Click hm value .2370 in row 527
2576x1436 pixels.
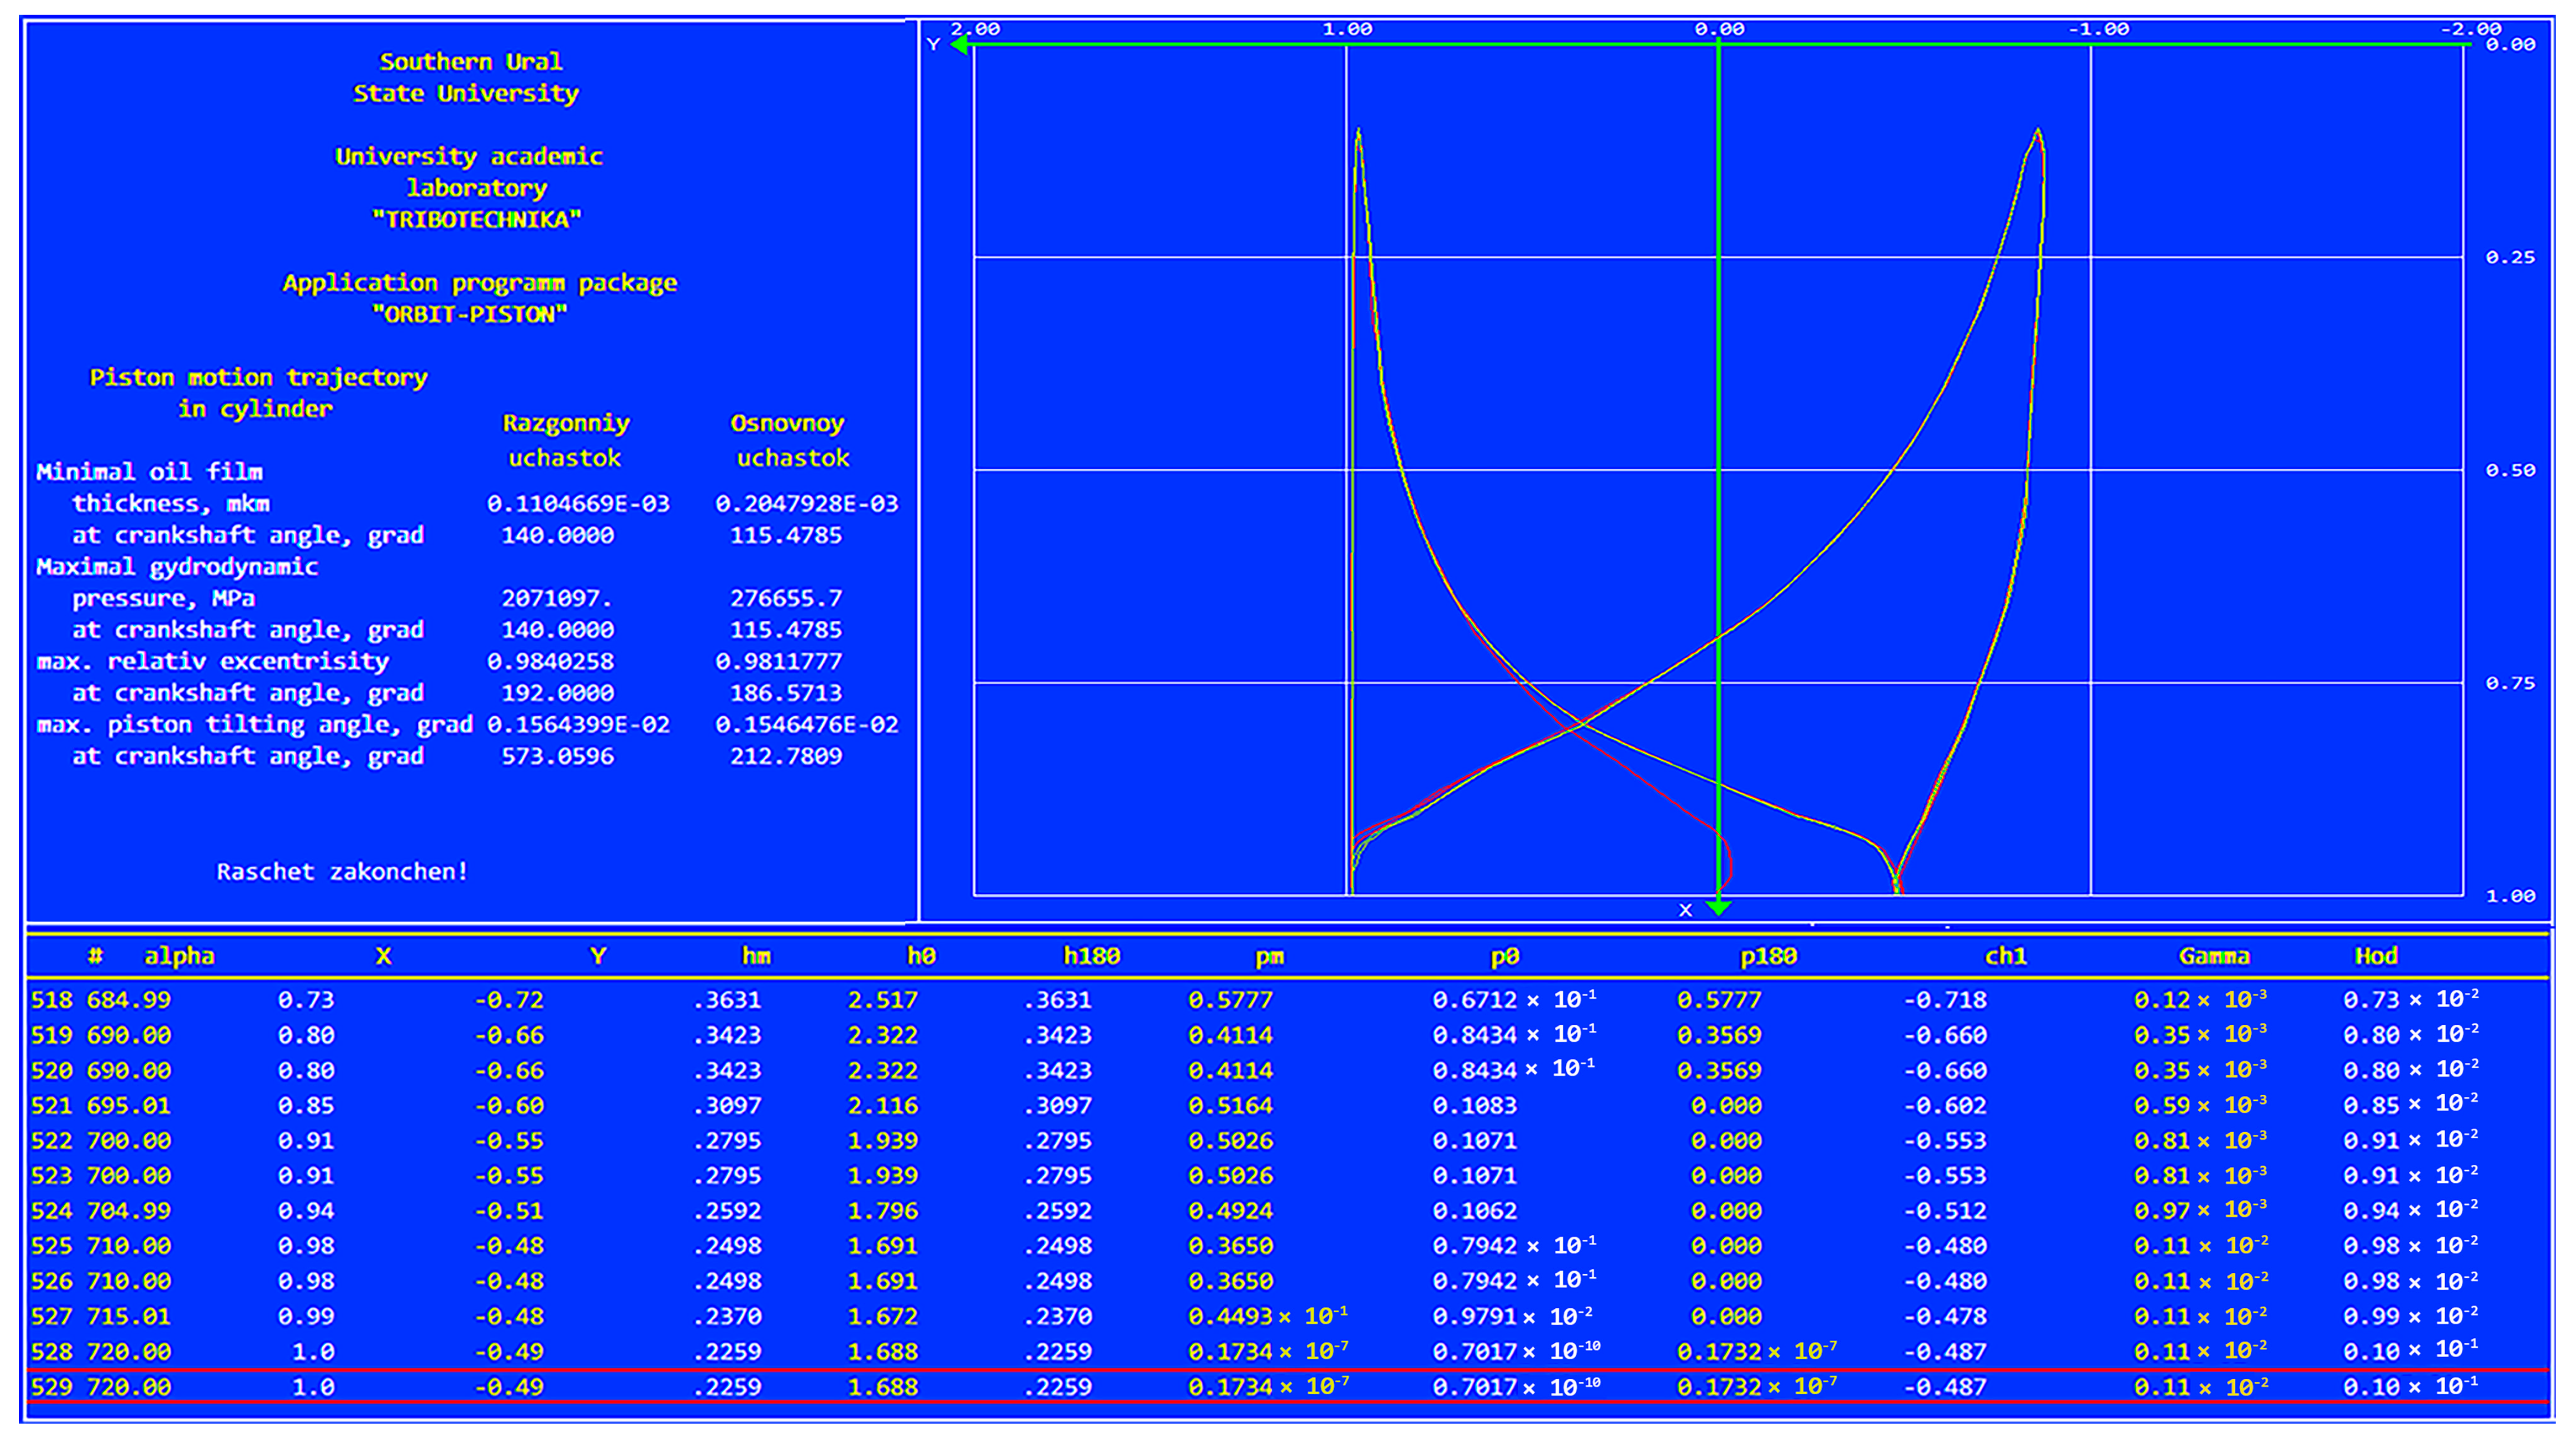(727, 1316)
